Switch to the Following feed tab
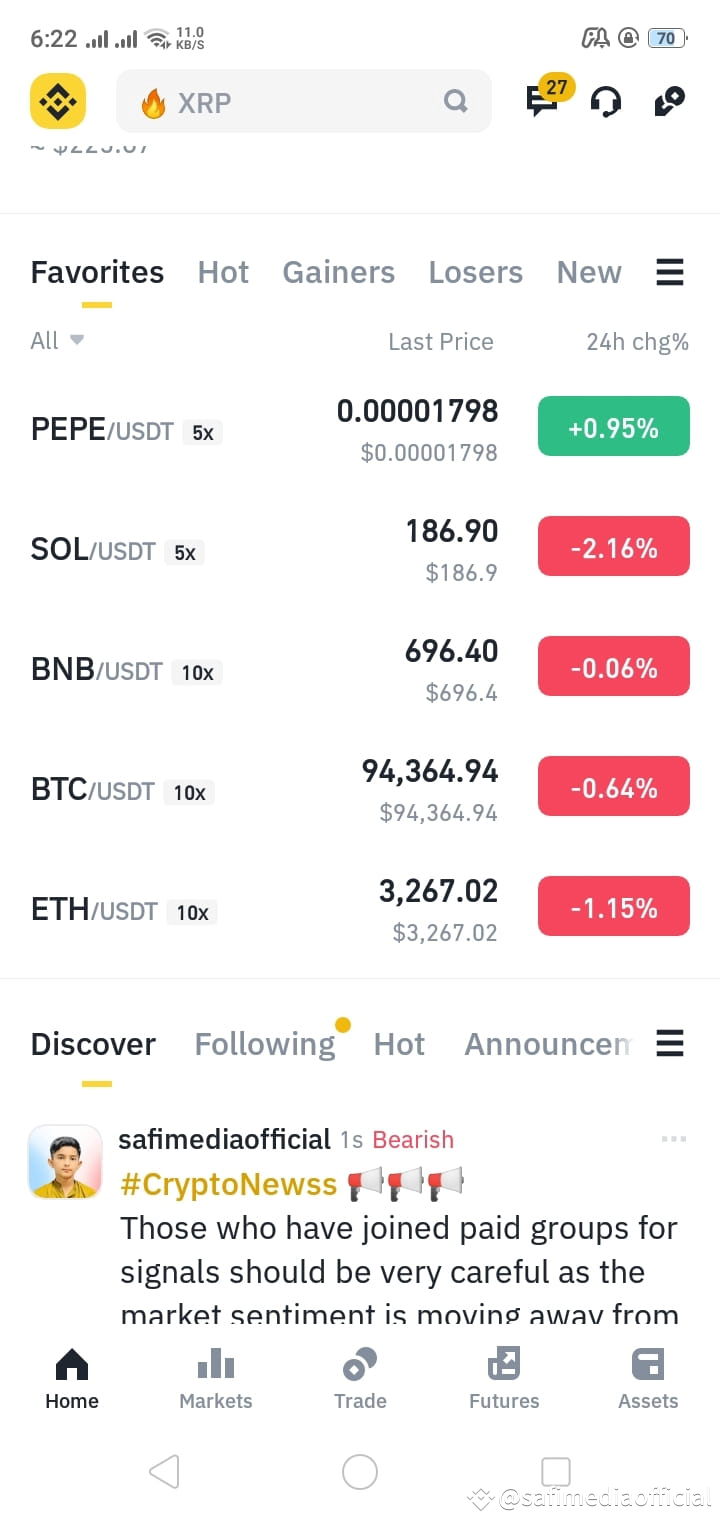 [x=265, y=1044]
